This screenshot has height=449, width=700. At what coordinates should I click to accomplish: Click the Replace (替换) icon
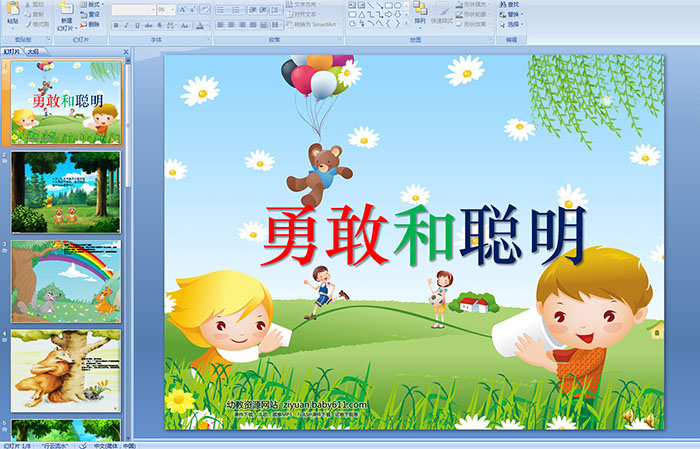pos(510,14)
